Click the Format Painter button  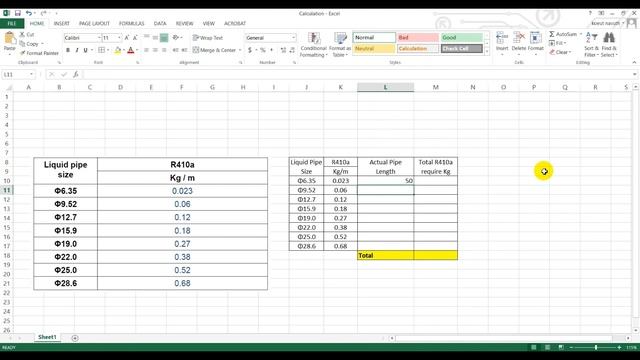coord(39,53)
